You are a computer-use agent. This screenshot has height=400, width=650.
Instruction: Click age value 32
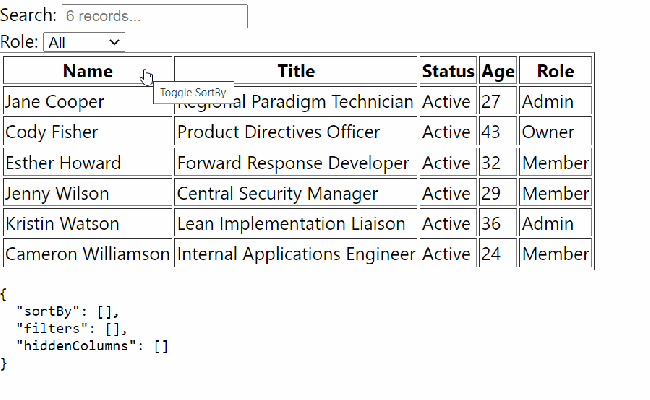click(x=498, y=162)
